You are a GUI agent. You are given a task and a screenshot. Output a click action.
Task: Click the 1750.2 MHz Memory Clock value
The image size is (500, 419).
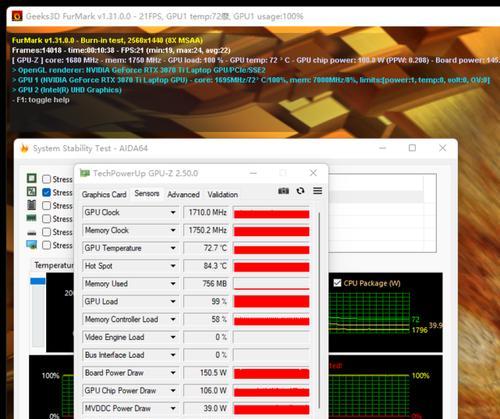coord(206,230)
